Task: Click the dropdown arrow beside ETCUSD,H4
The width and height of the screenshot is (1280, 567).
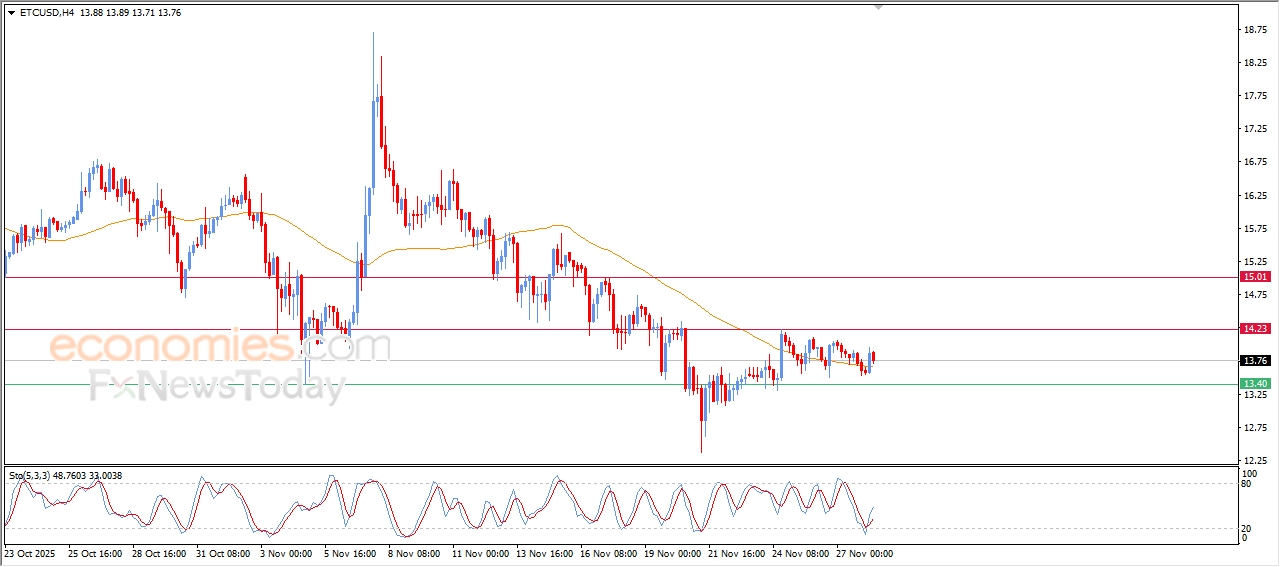Action: coord(11,13)
